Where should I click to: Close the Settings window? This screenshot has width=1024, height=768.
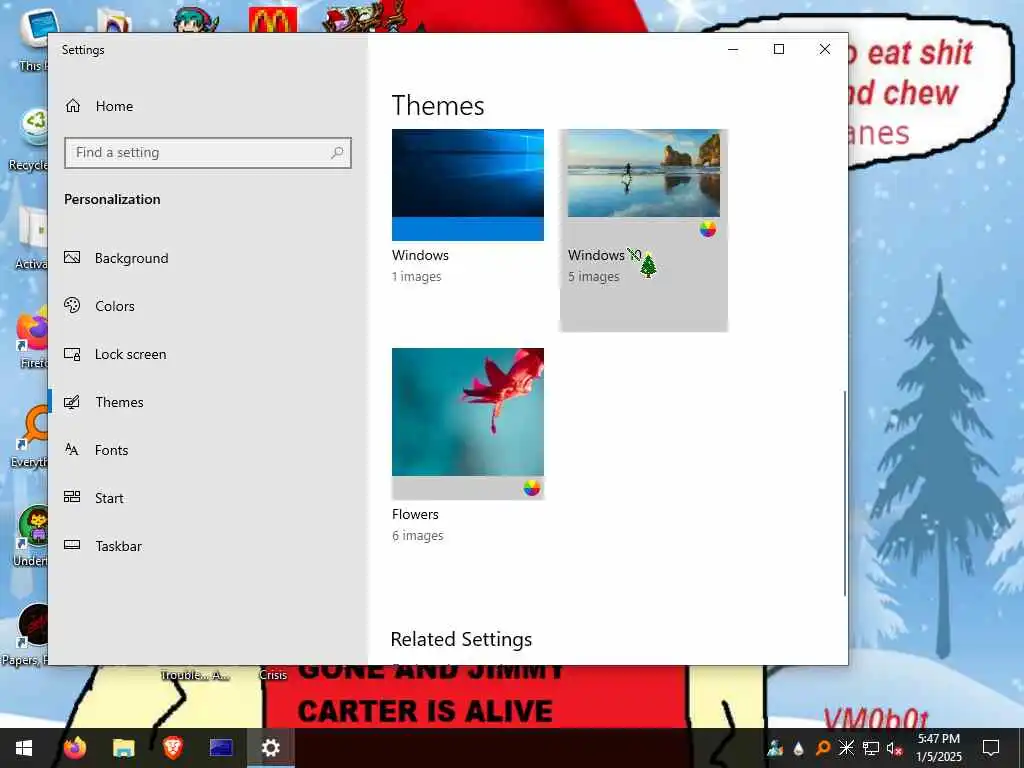(x=825, y=50)
